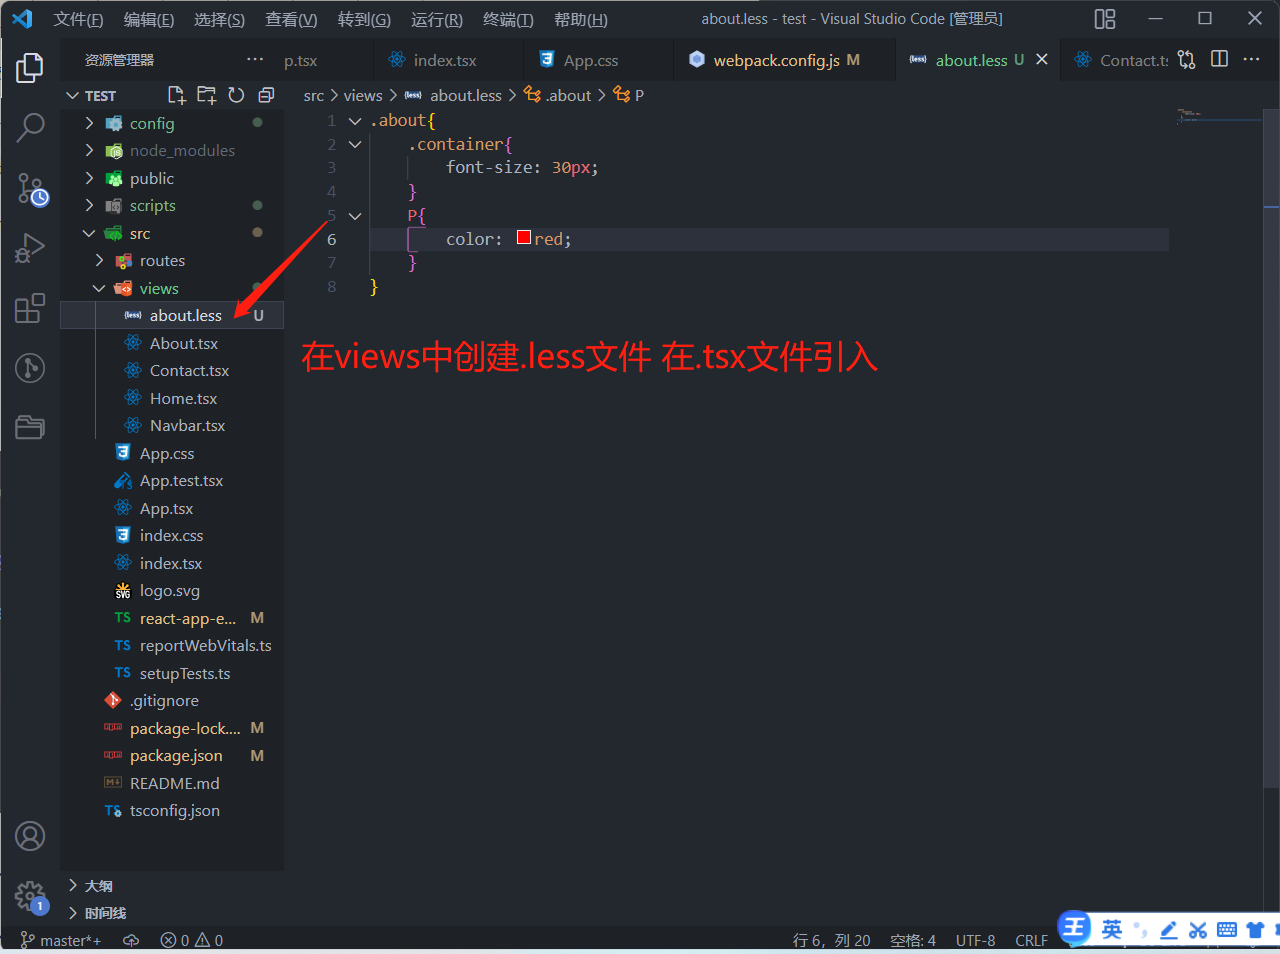
Task: Click errors and warnings count in status bar
Action: point(192,940)
